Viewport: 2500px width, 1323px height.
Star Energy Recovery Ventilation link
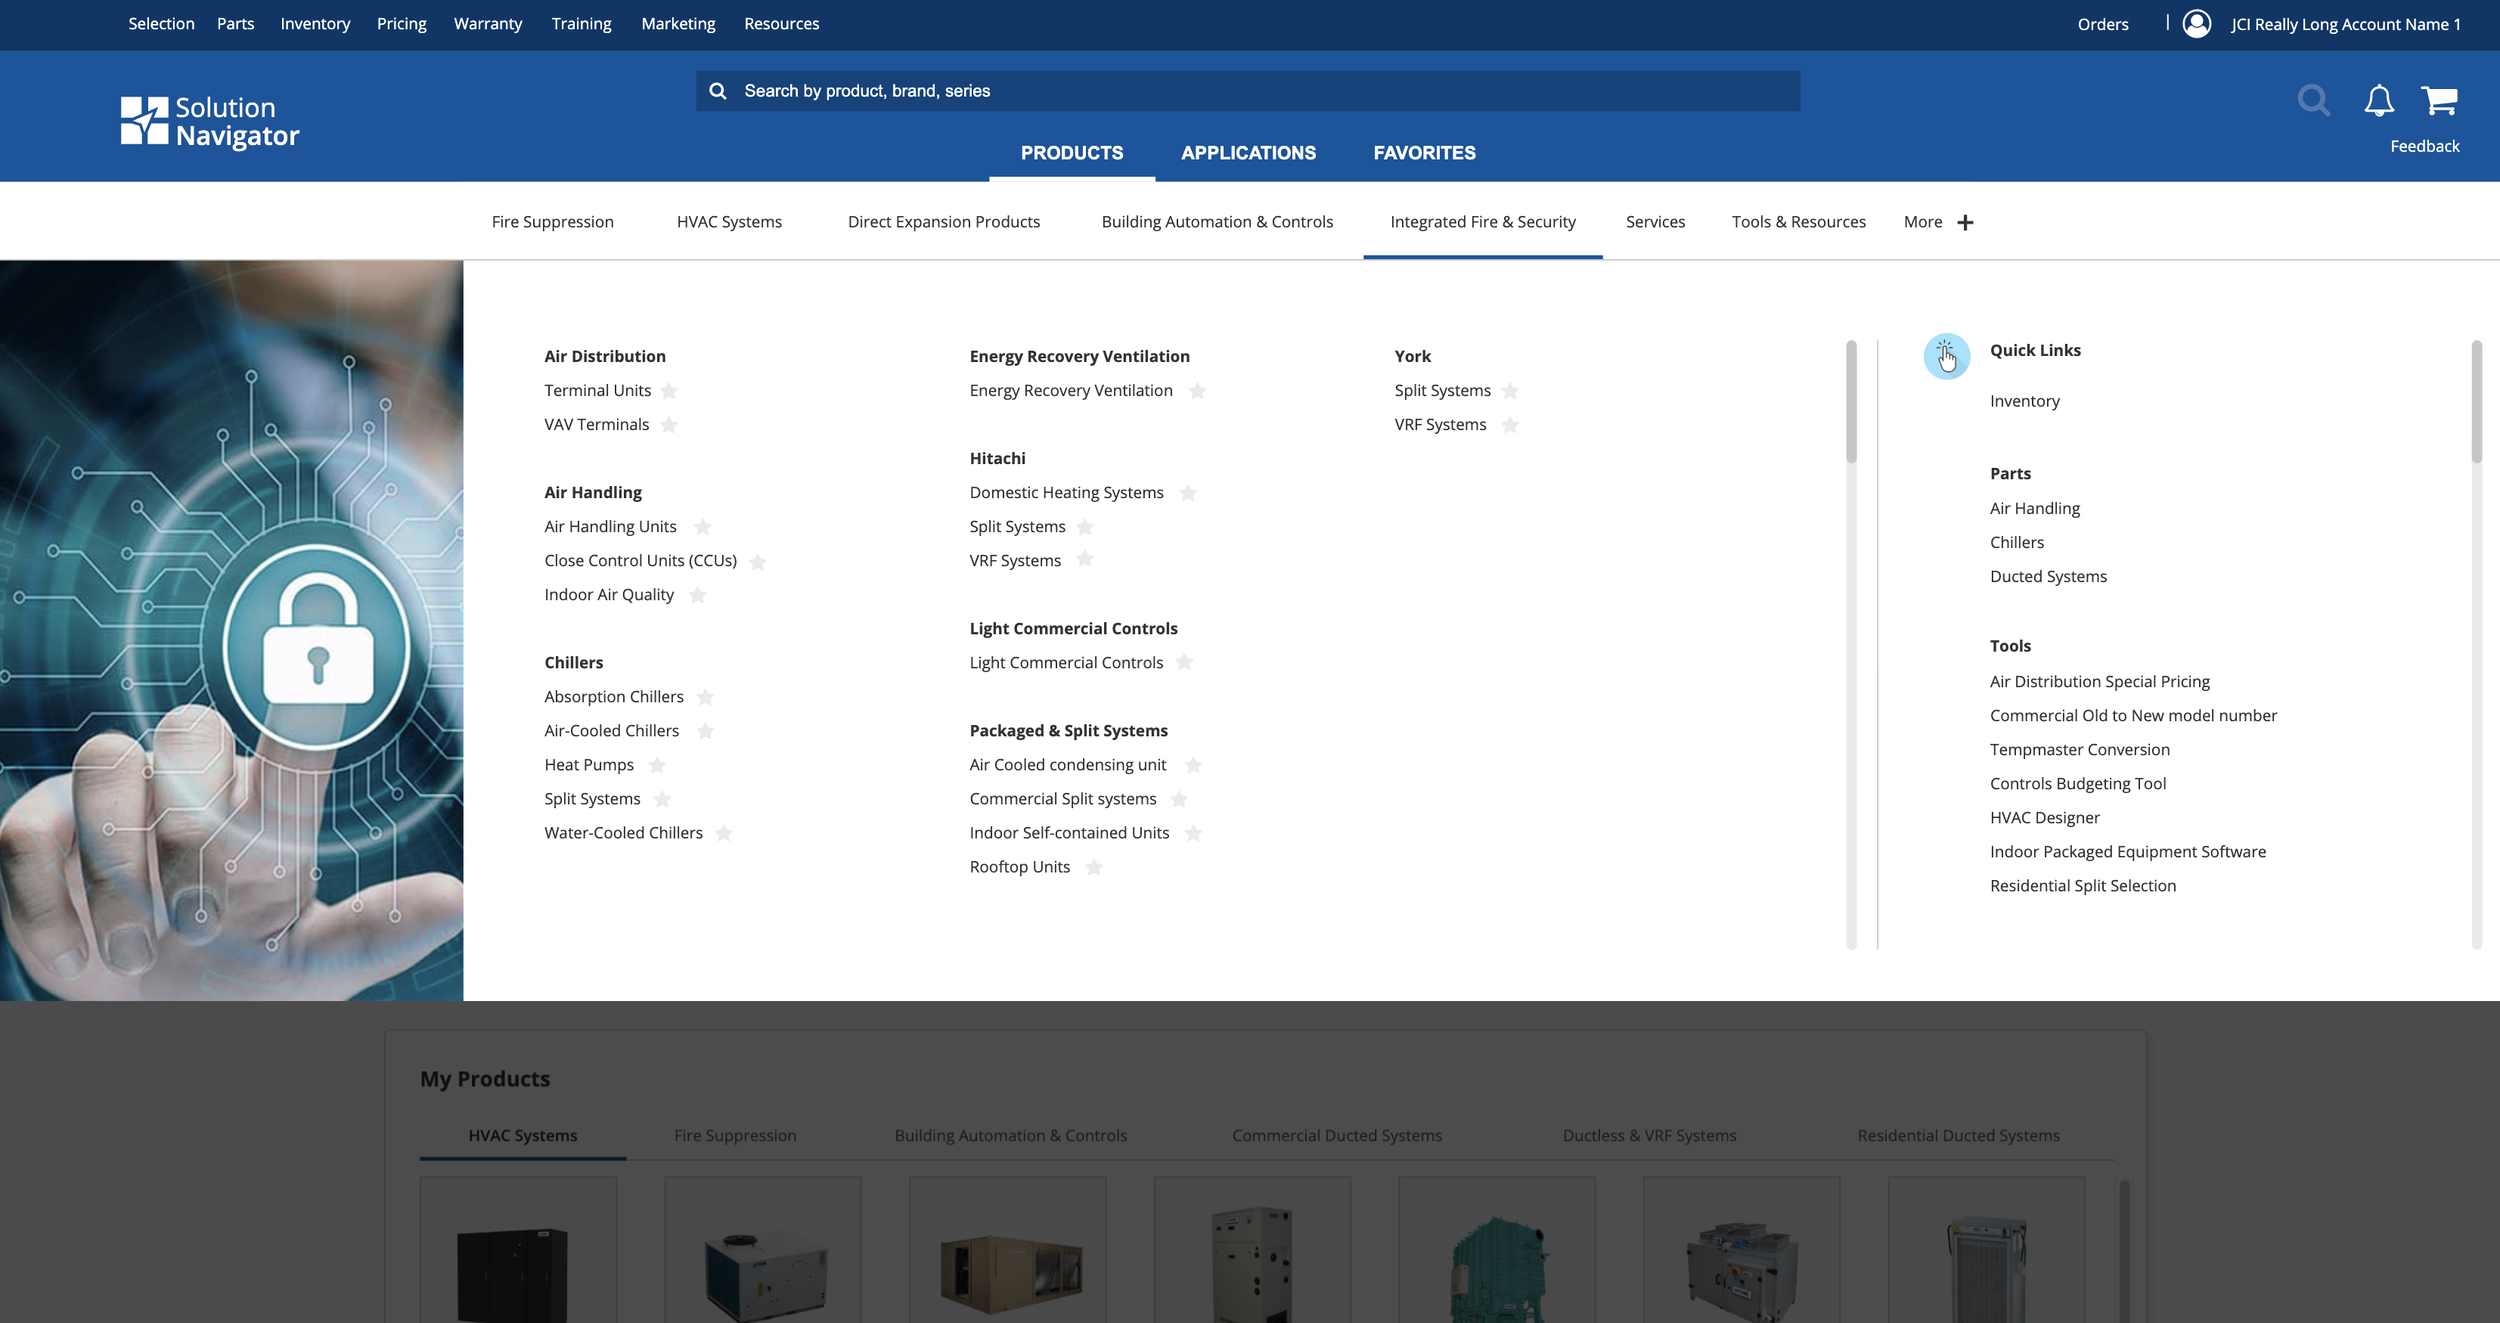click(1197, 391)
